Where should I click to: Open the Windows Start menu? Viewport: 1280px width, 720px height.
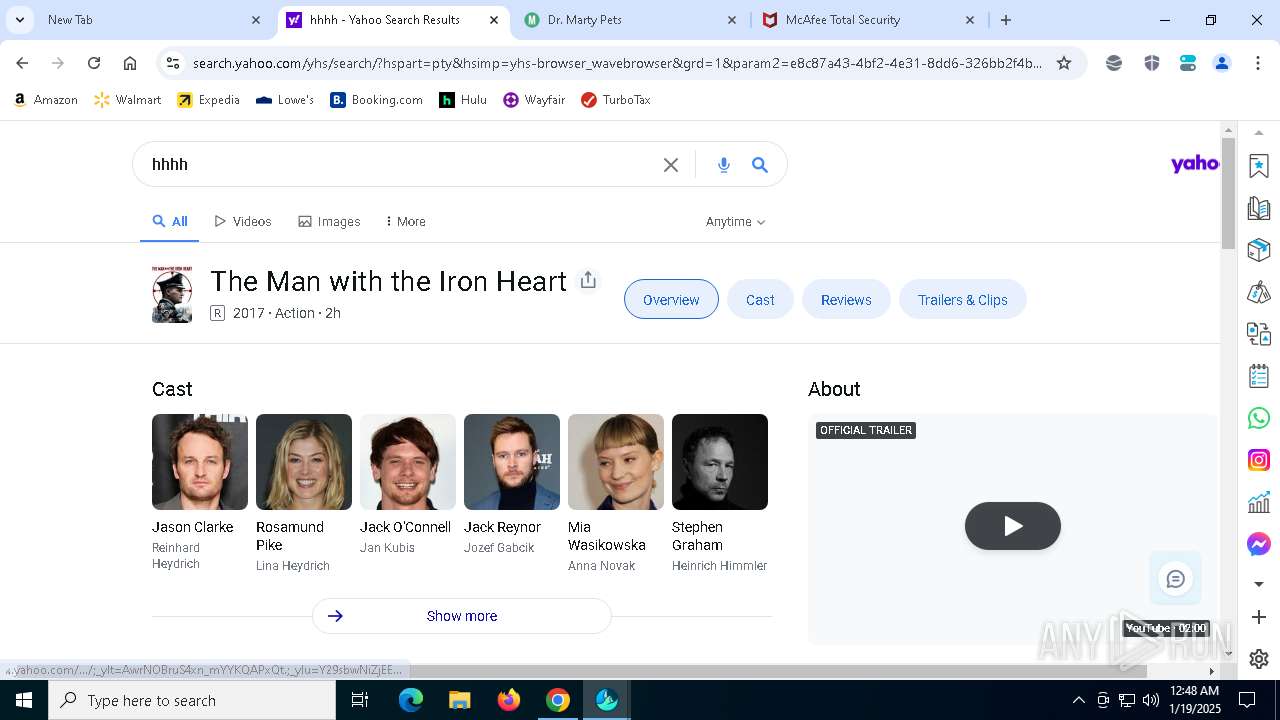point(24,700)
